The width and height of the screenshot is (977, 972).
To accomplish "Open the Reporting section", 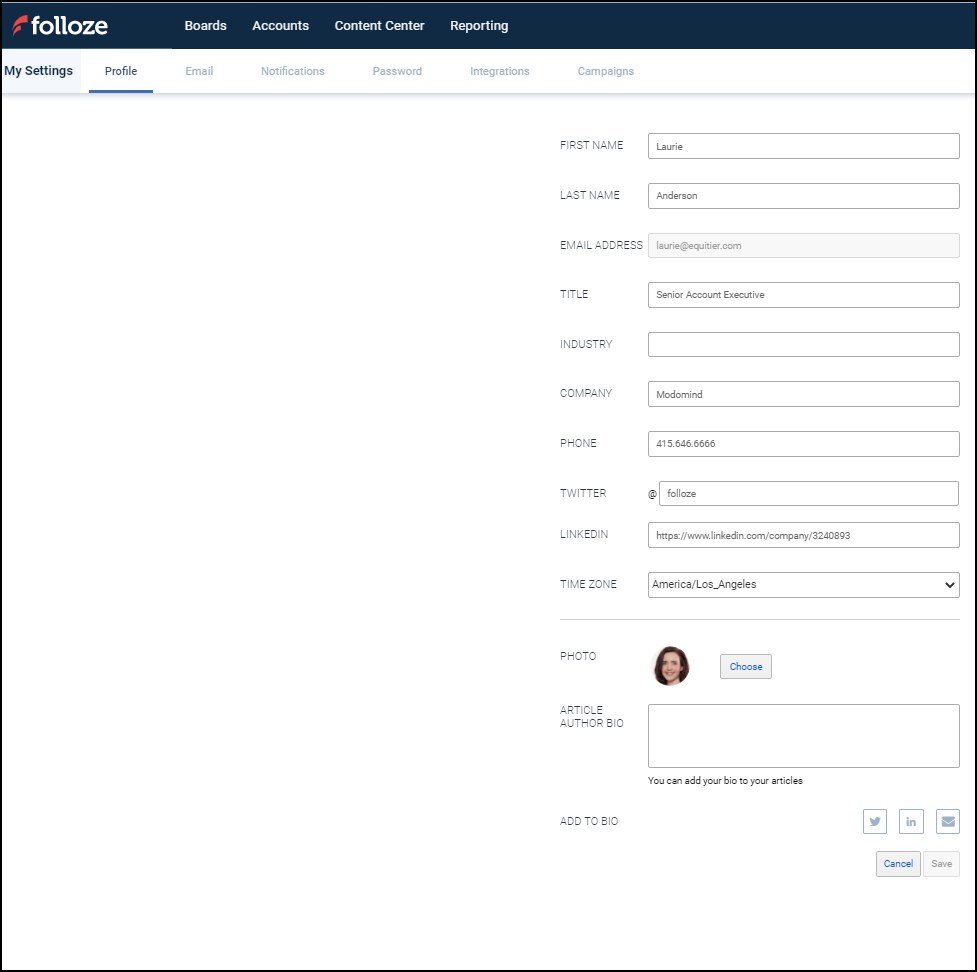I will pyautogui.click(x=479, y=25).
